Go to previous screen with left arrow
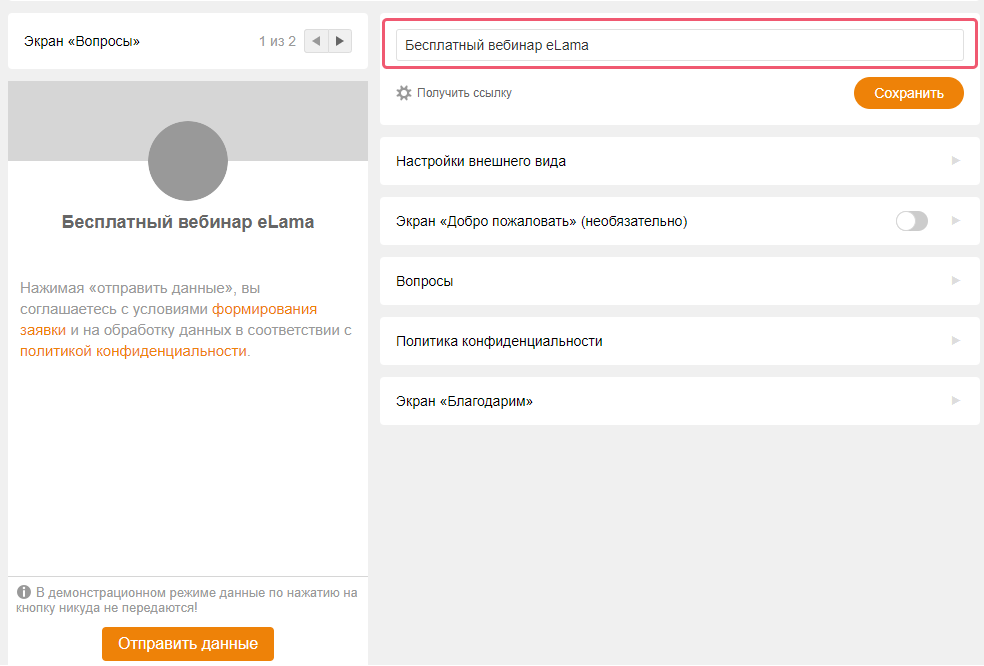Image resolution: width=984 pixels, height=666 pixels. (316, 41)
